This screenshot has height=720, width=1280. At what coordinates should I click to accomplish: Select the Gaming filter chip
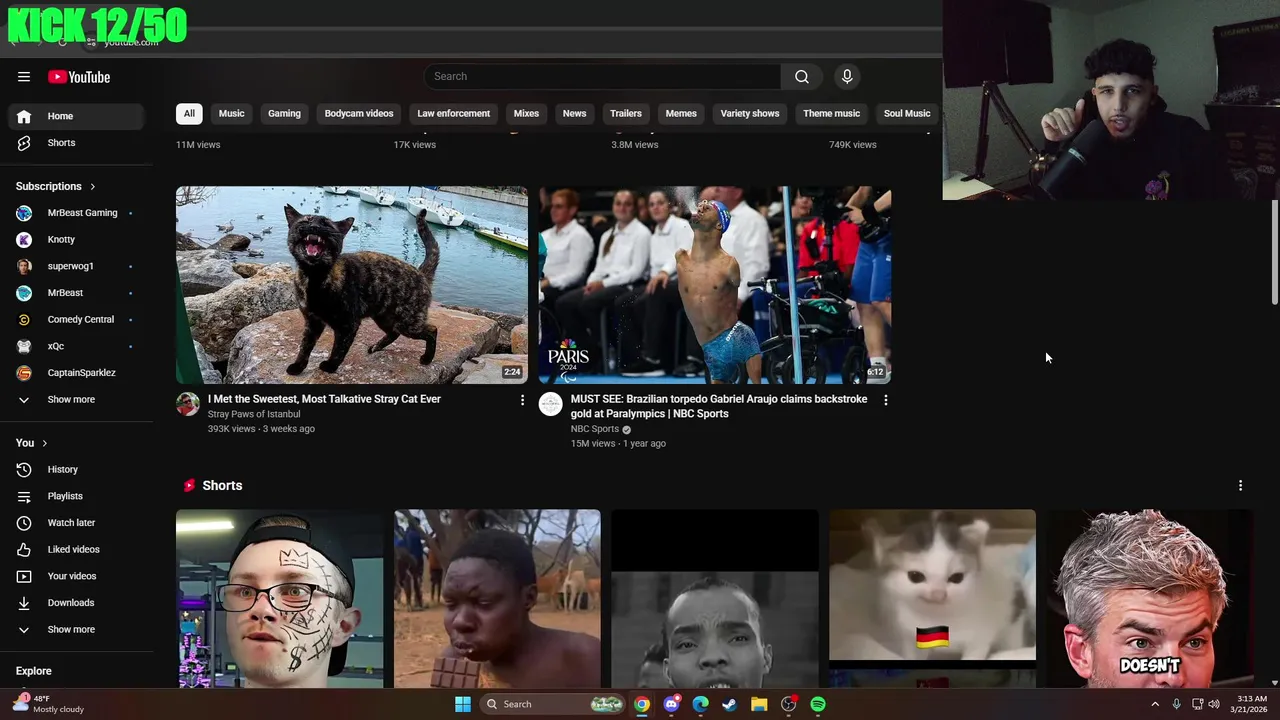tap(284, 114)
